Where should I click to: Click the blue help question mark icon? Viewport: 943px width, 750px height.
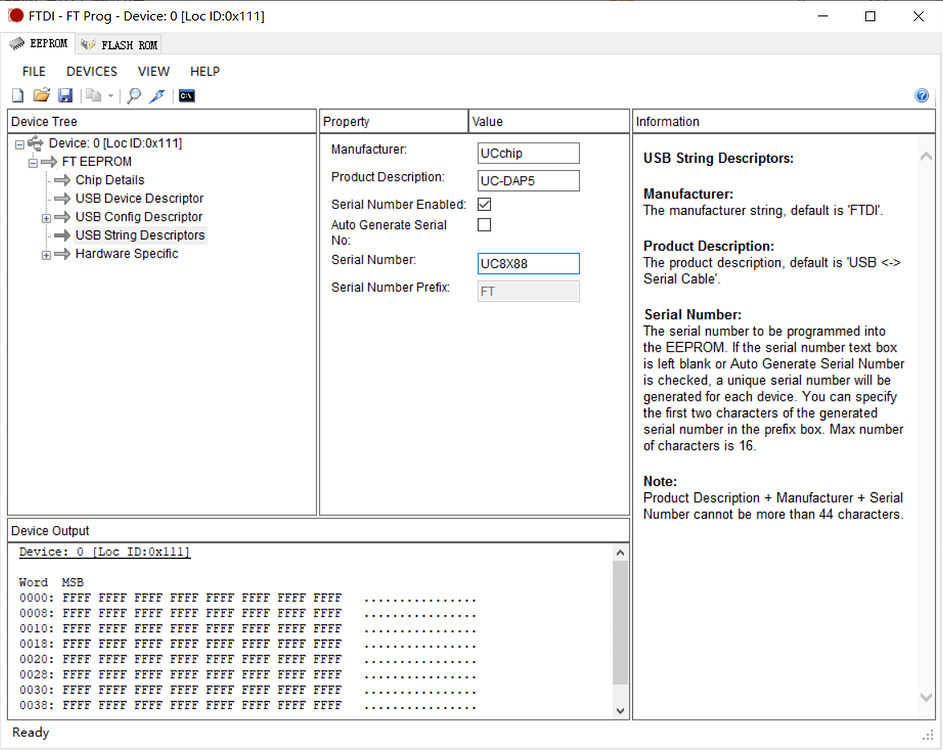[x=922, y=96]
